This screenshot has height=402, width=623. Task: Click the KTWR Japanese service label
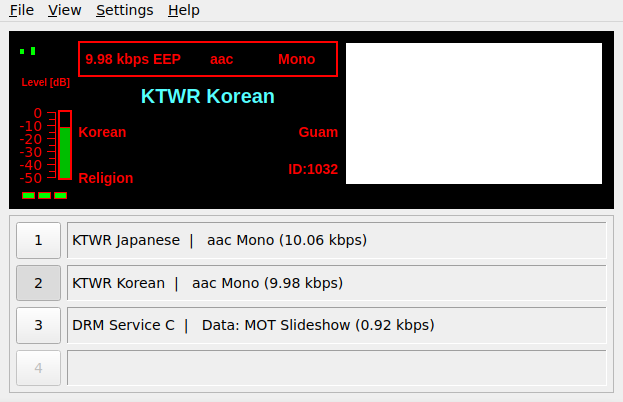click(x=337, y=240)
